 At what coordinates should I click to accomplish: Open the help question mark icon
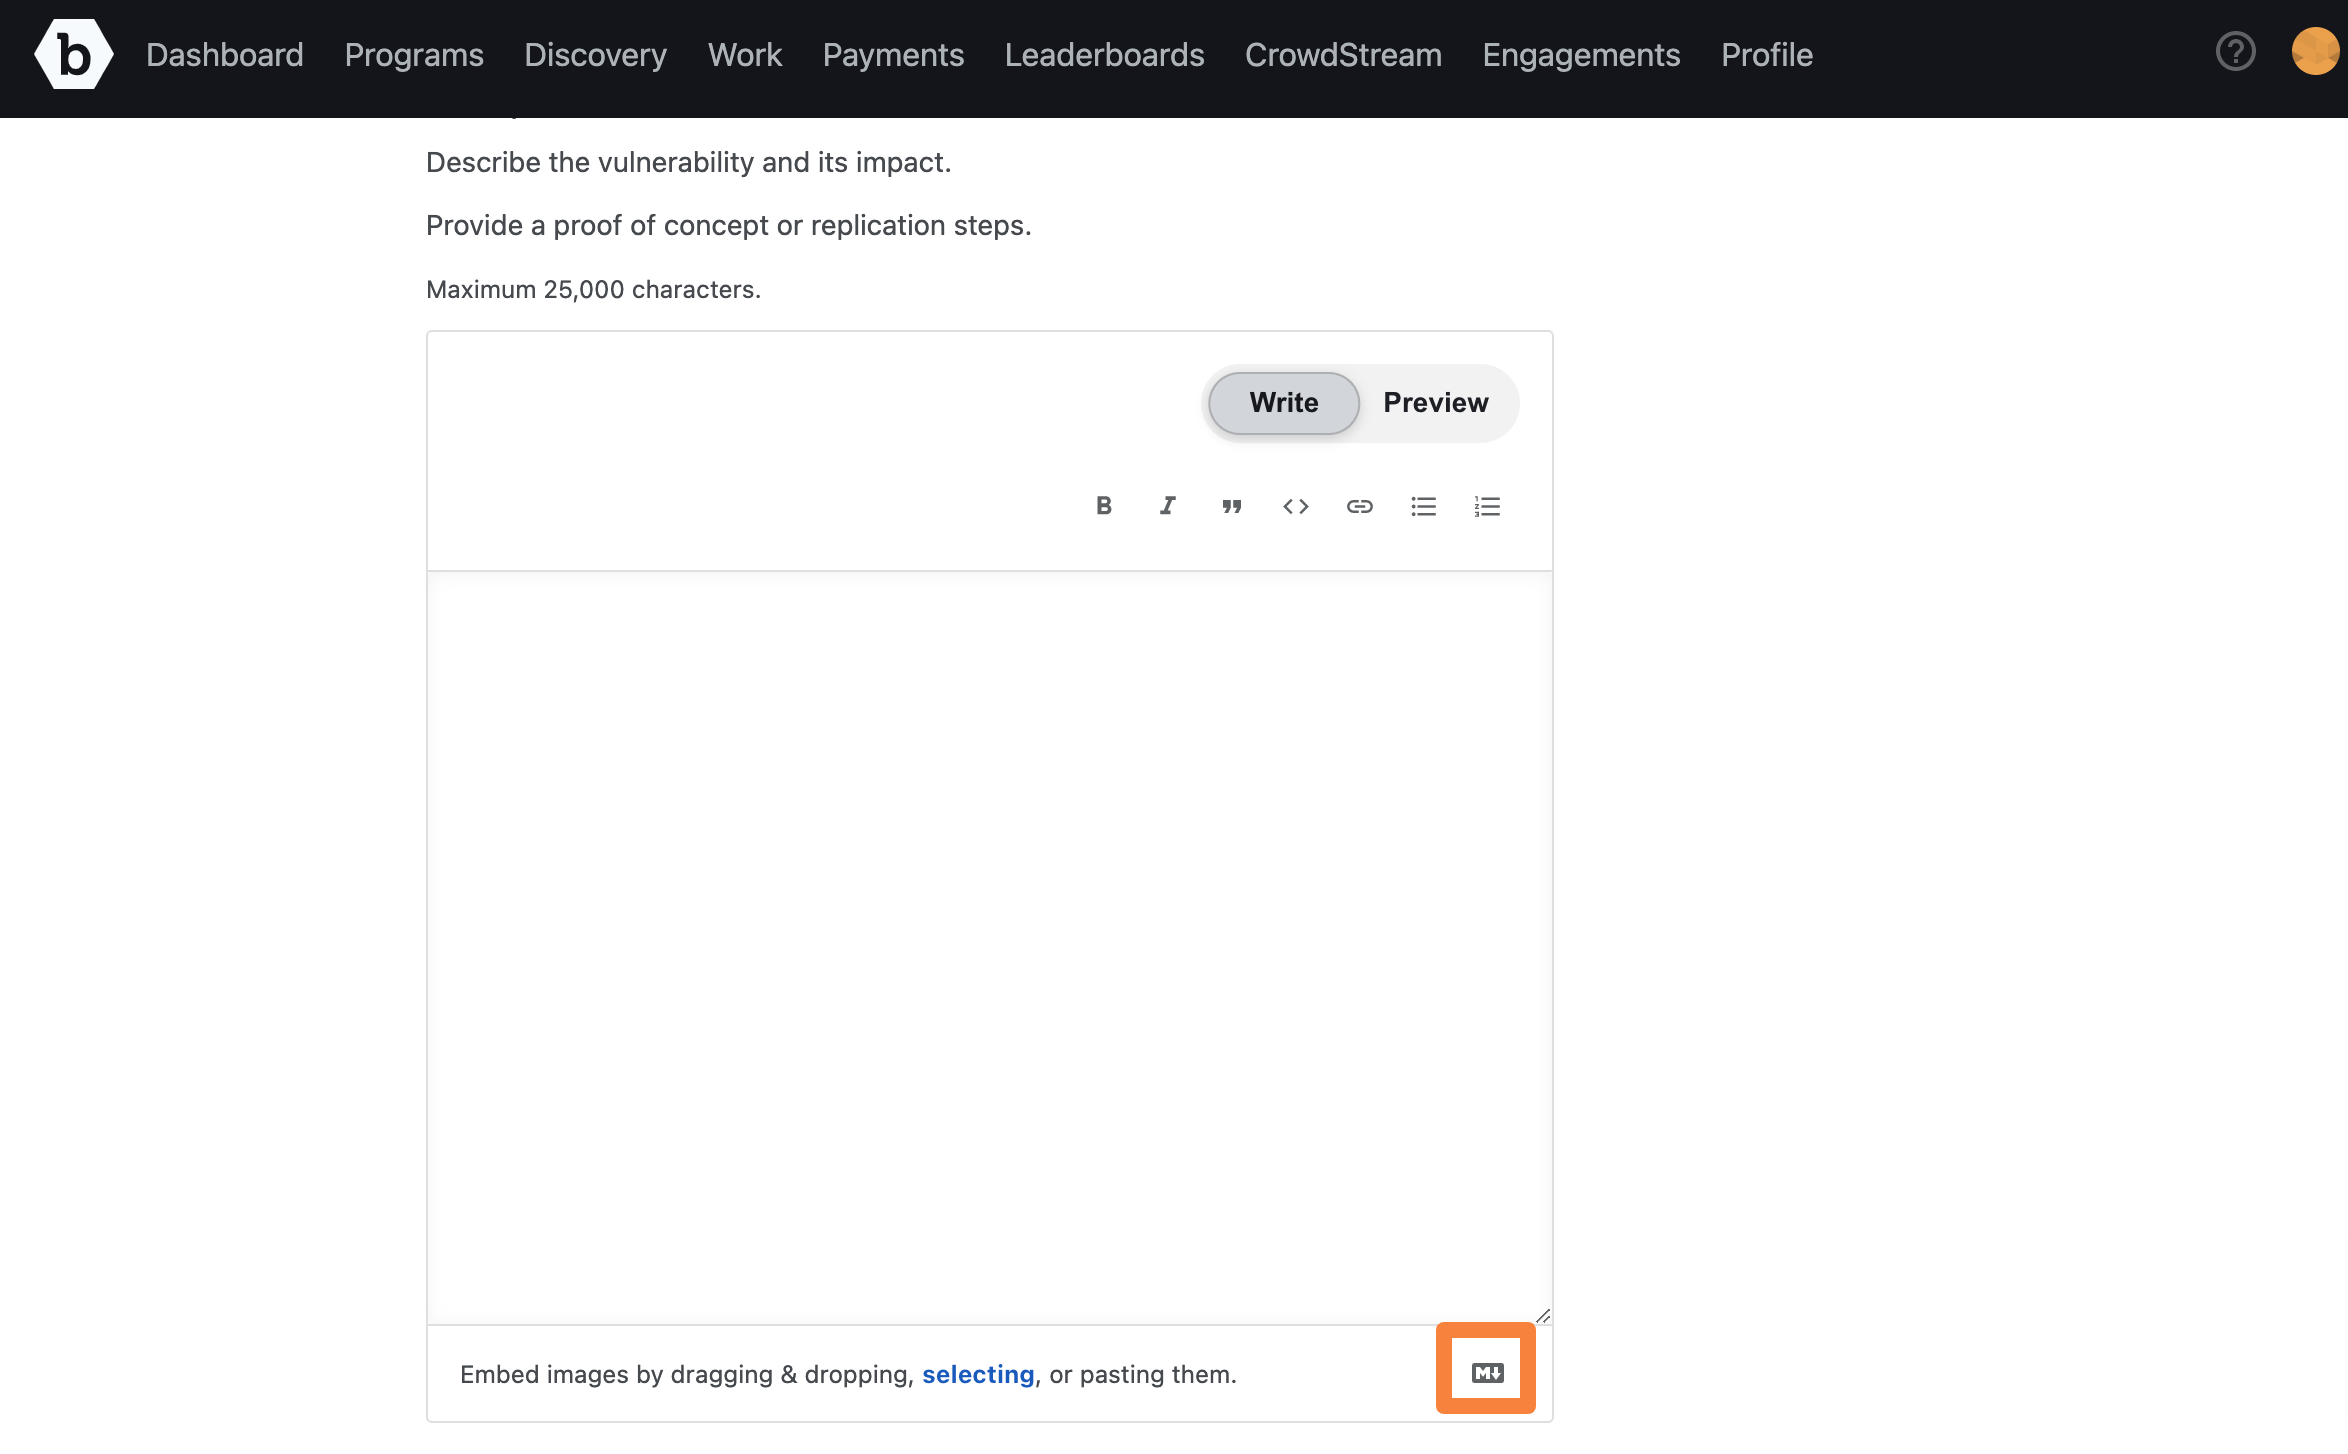point(2235,53)
